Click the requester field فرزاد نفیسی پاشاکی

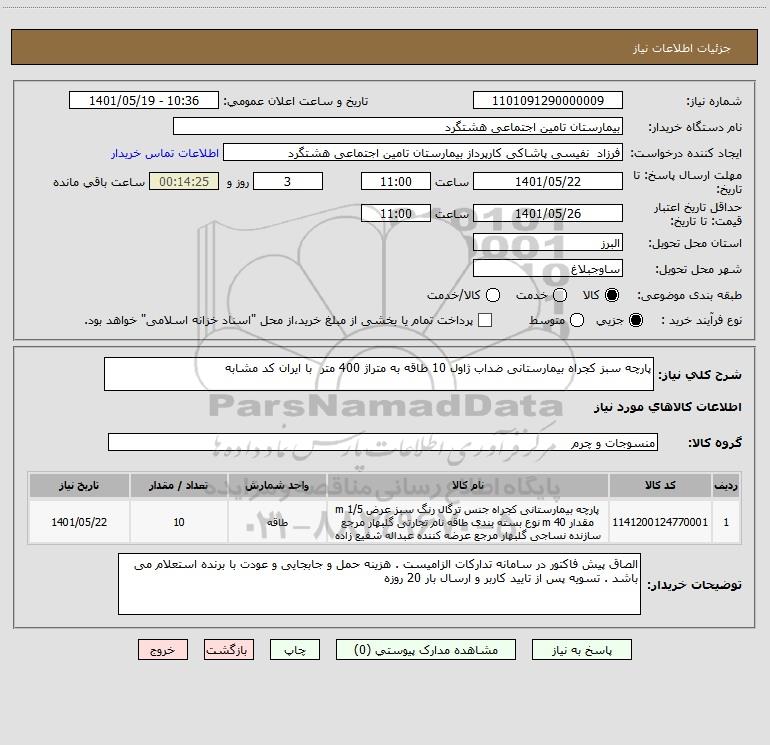point(423,152)
